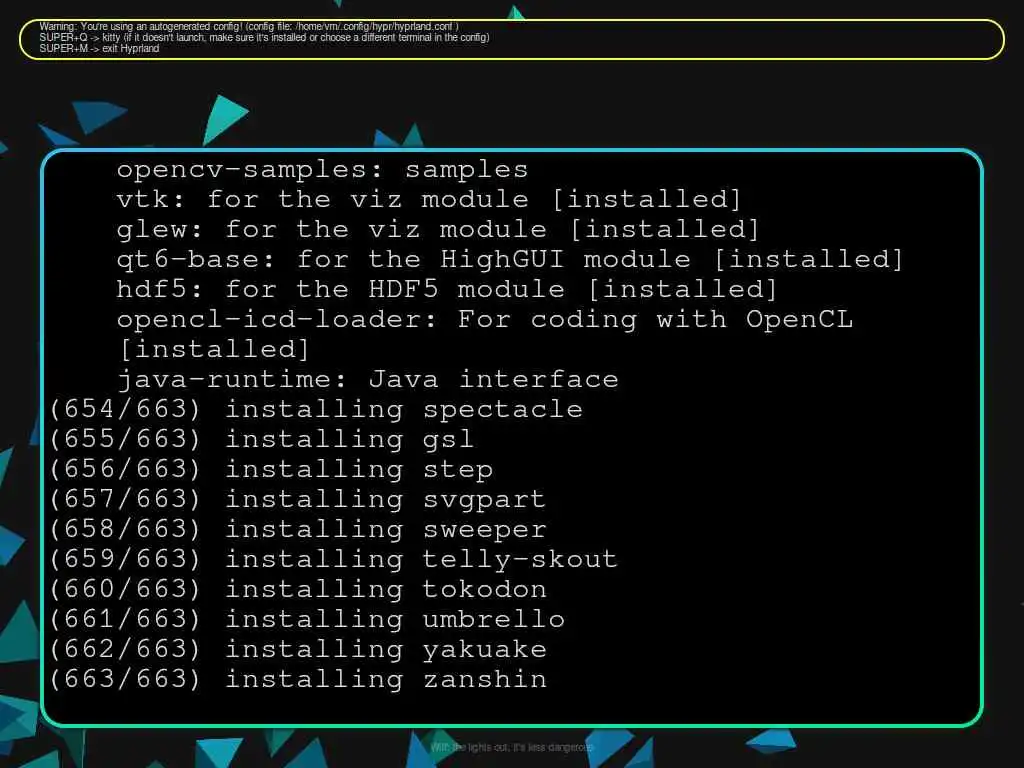Click the installing sweeper line

click(x=298, y=530)
